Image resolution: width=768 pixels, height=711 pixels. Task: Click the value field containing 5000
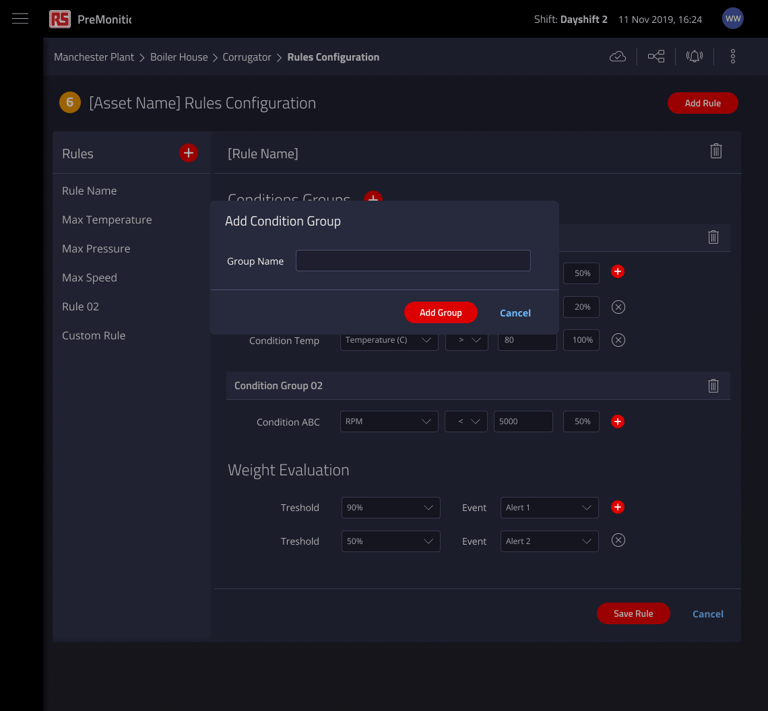(523, 421)
